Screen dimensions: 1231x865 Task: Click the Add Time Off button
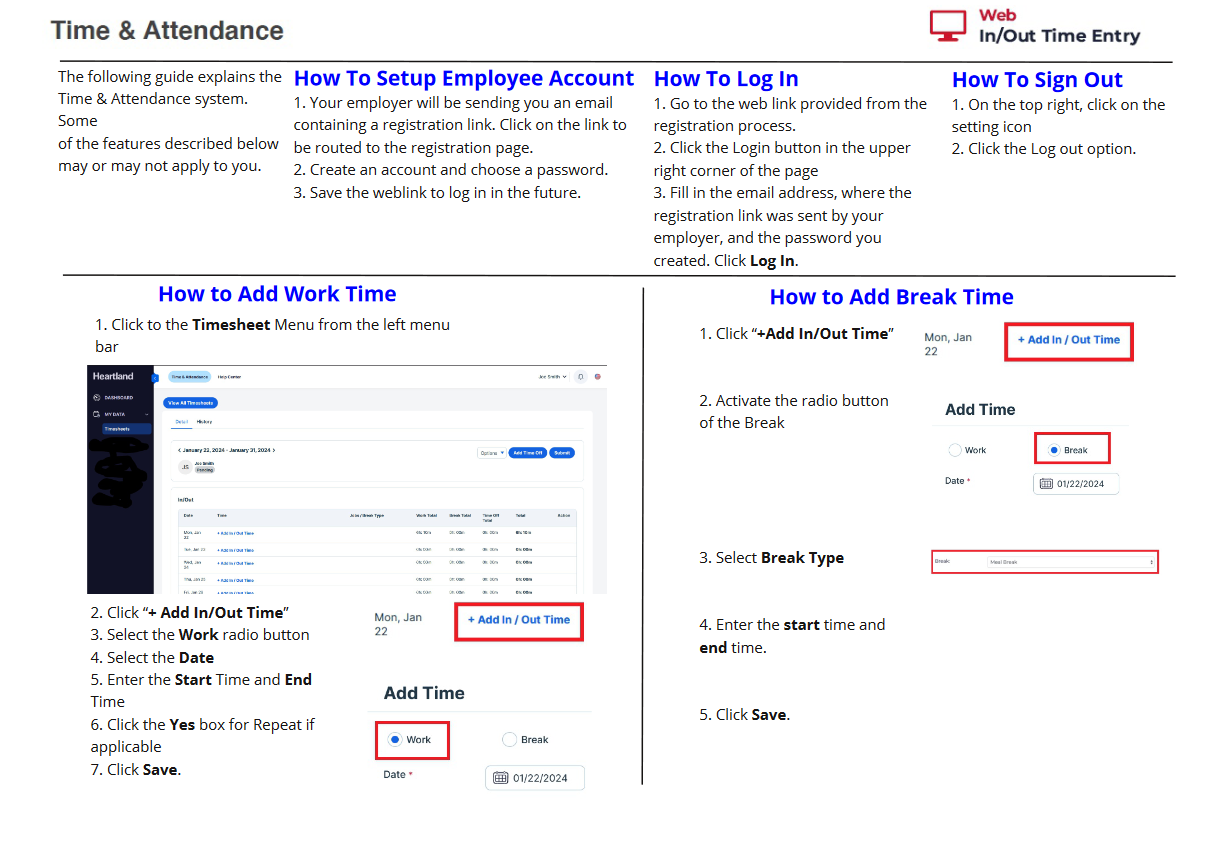pyautogui.click(x=527, y=453)
